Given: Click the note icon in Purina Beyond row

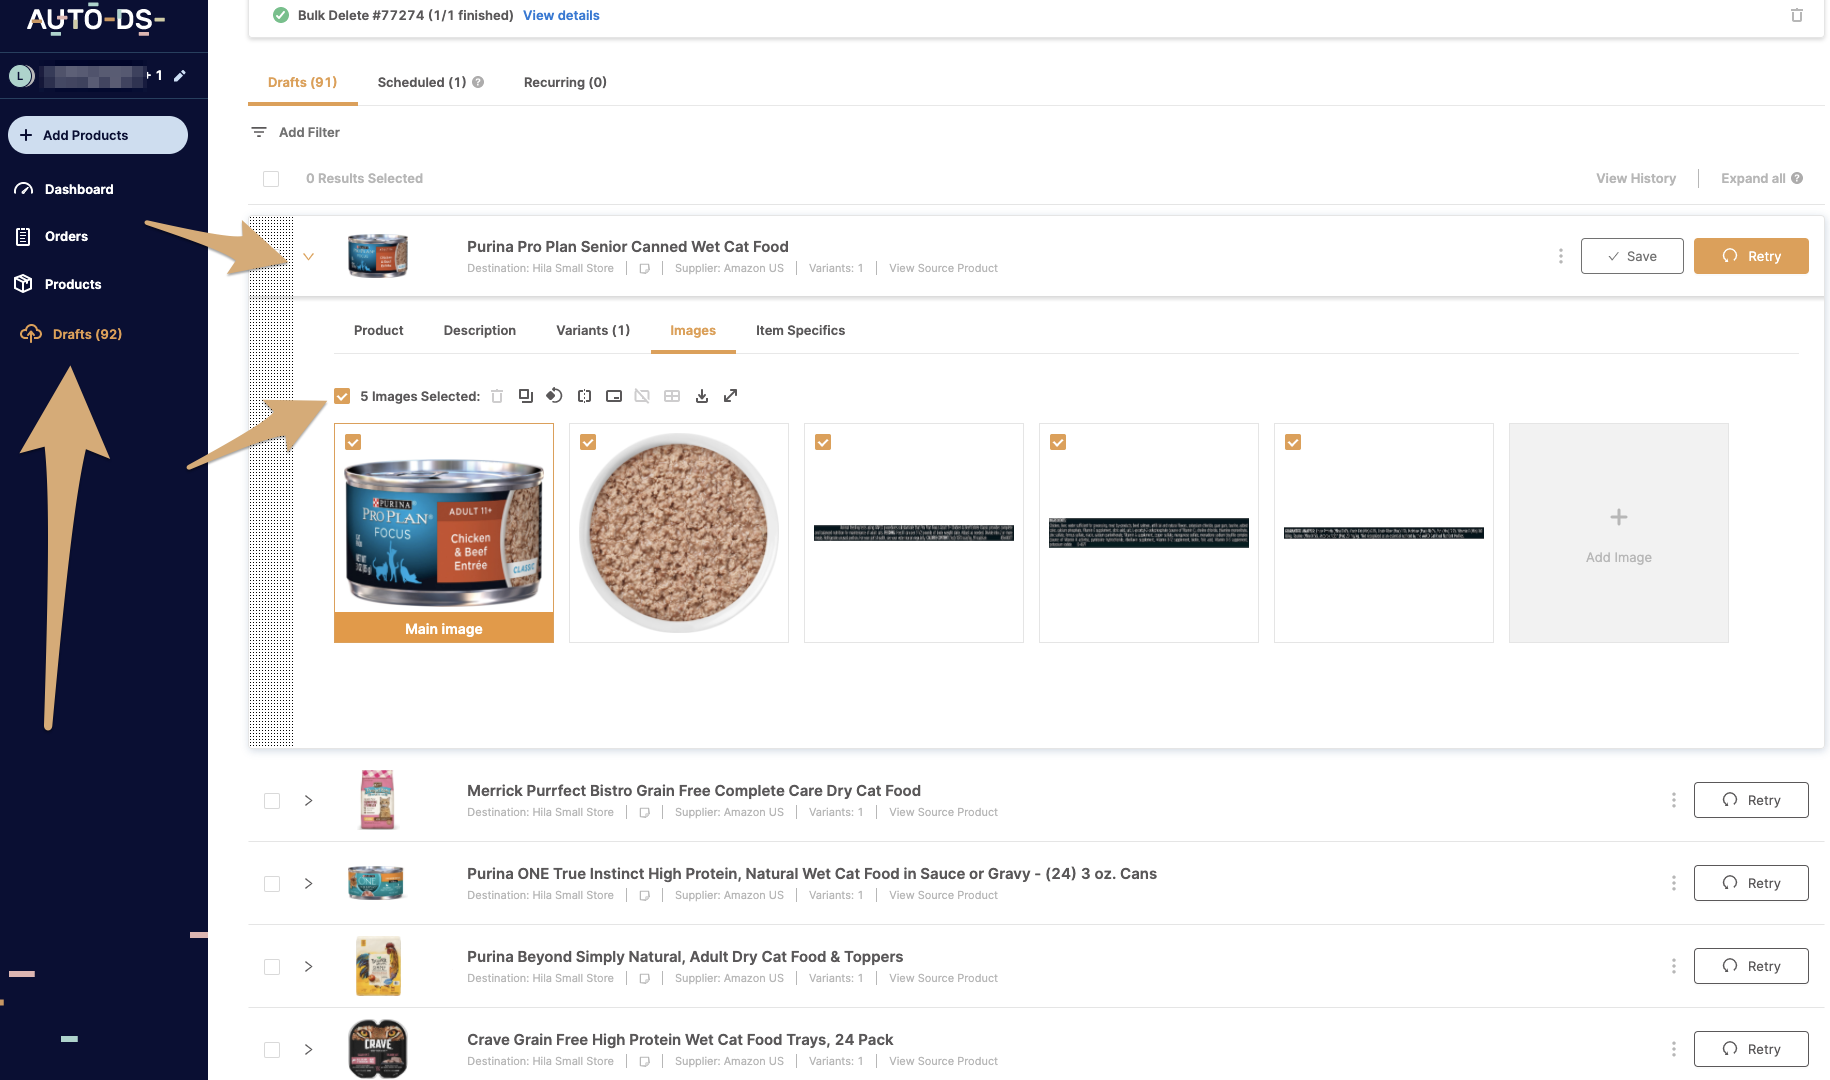Looking at the screenshot, I should [645, 978].
